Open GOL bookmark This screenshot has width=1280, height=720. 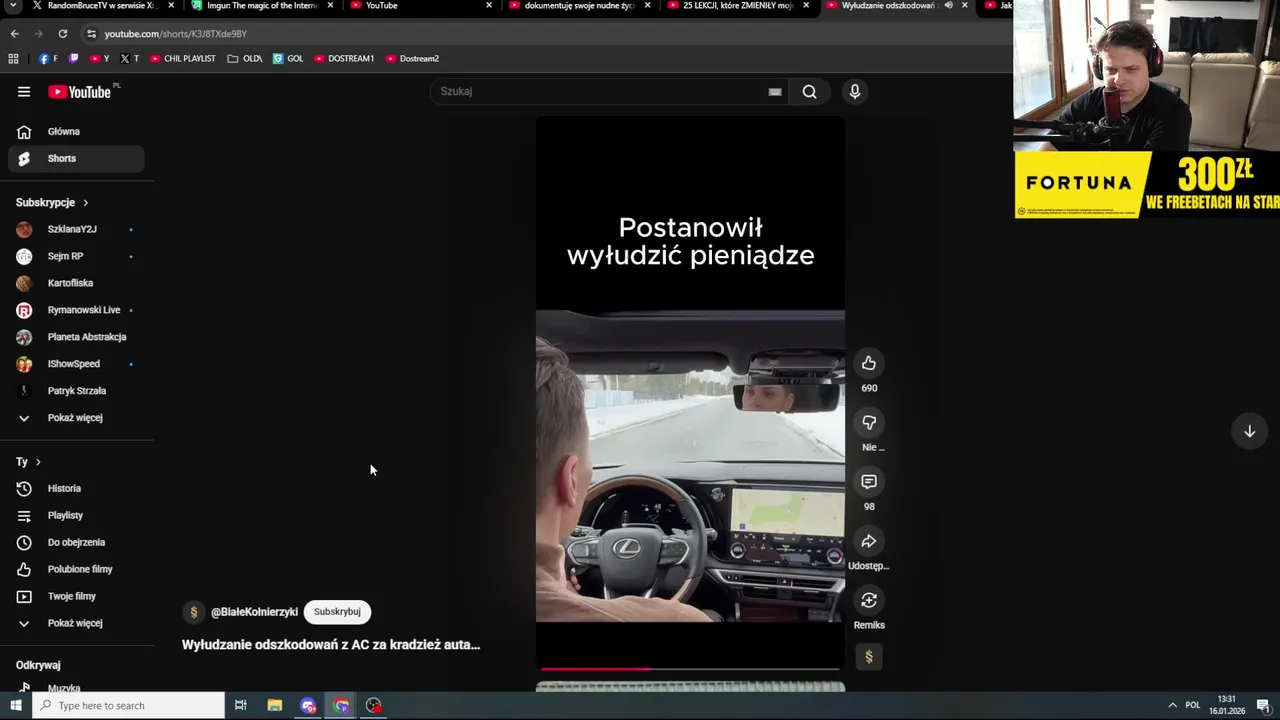(x=288, y=59)
